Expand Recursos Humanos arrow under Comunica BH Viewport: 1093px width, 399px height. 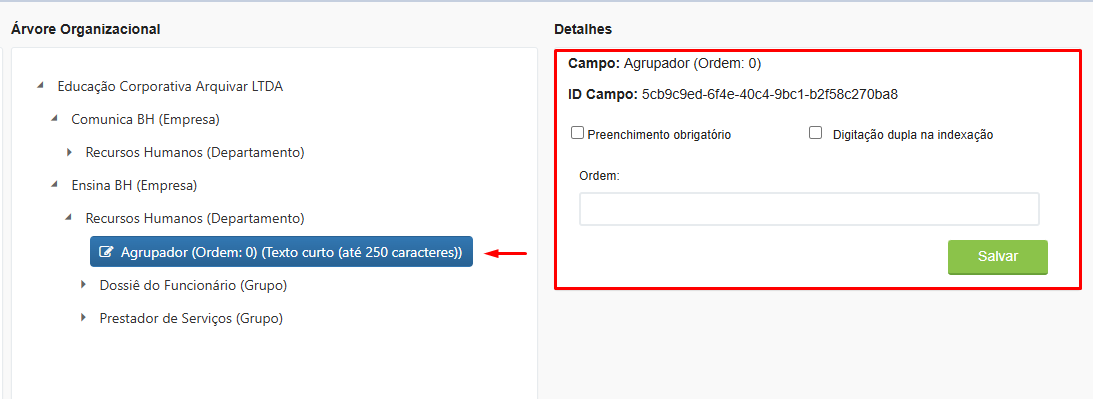click(69, 152)
